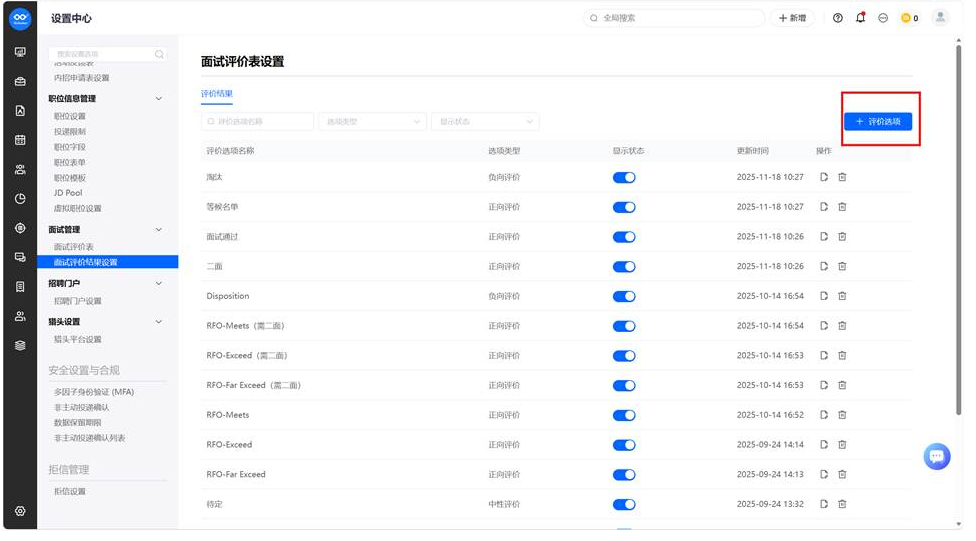Disable display toggle for RFO-Exceed
The height and width of the screenshot is (541, 976).
tap(624, 445)
